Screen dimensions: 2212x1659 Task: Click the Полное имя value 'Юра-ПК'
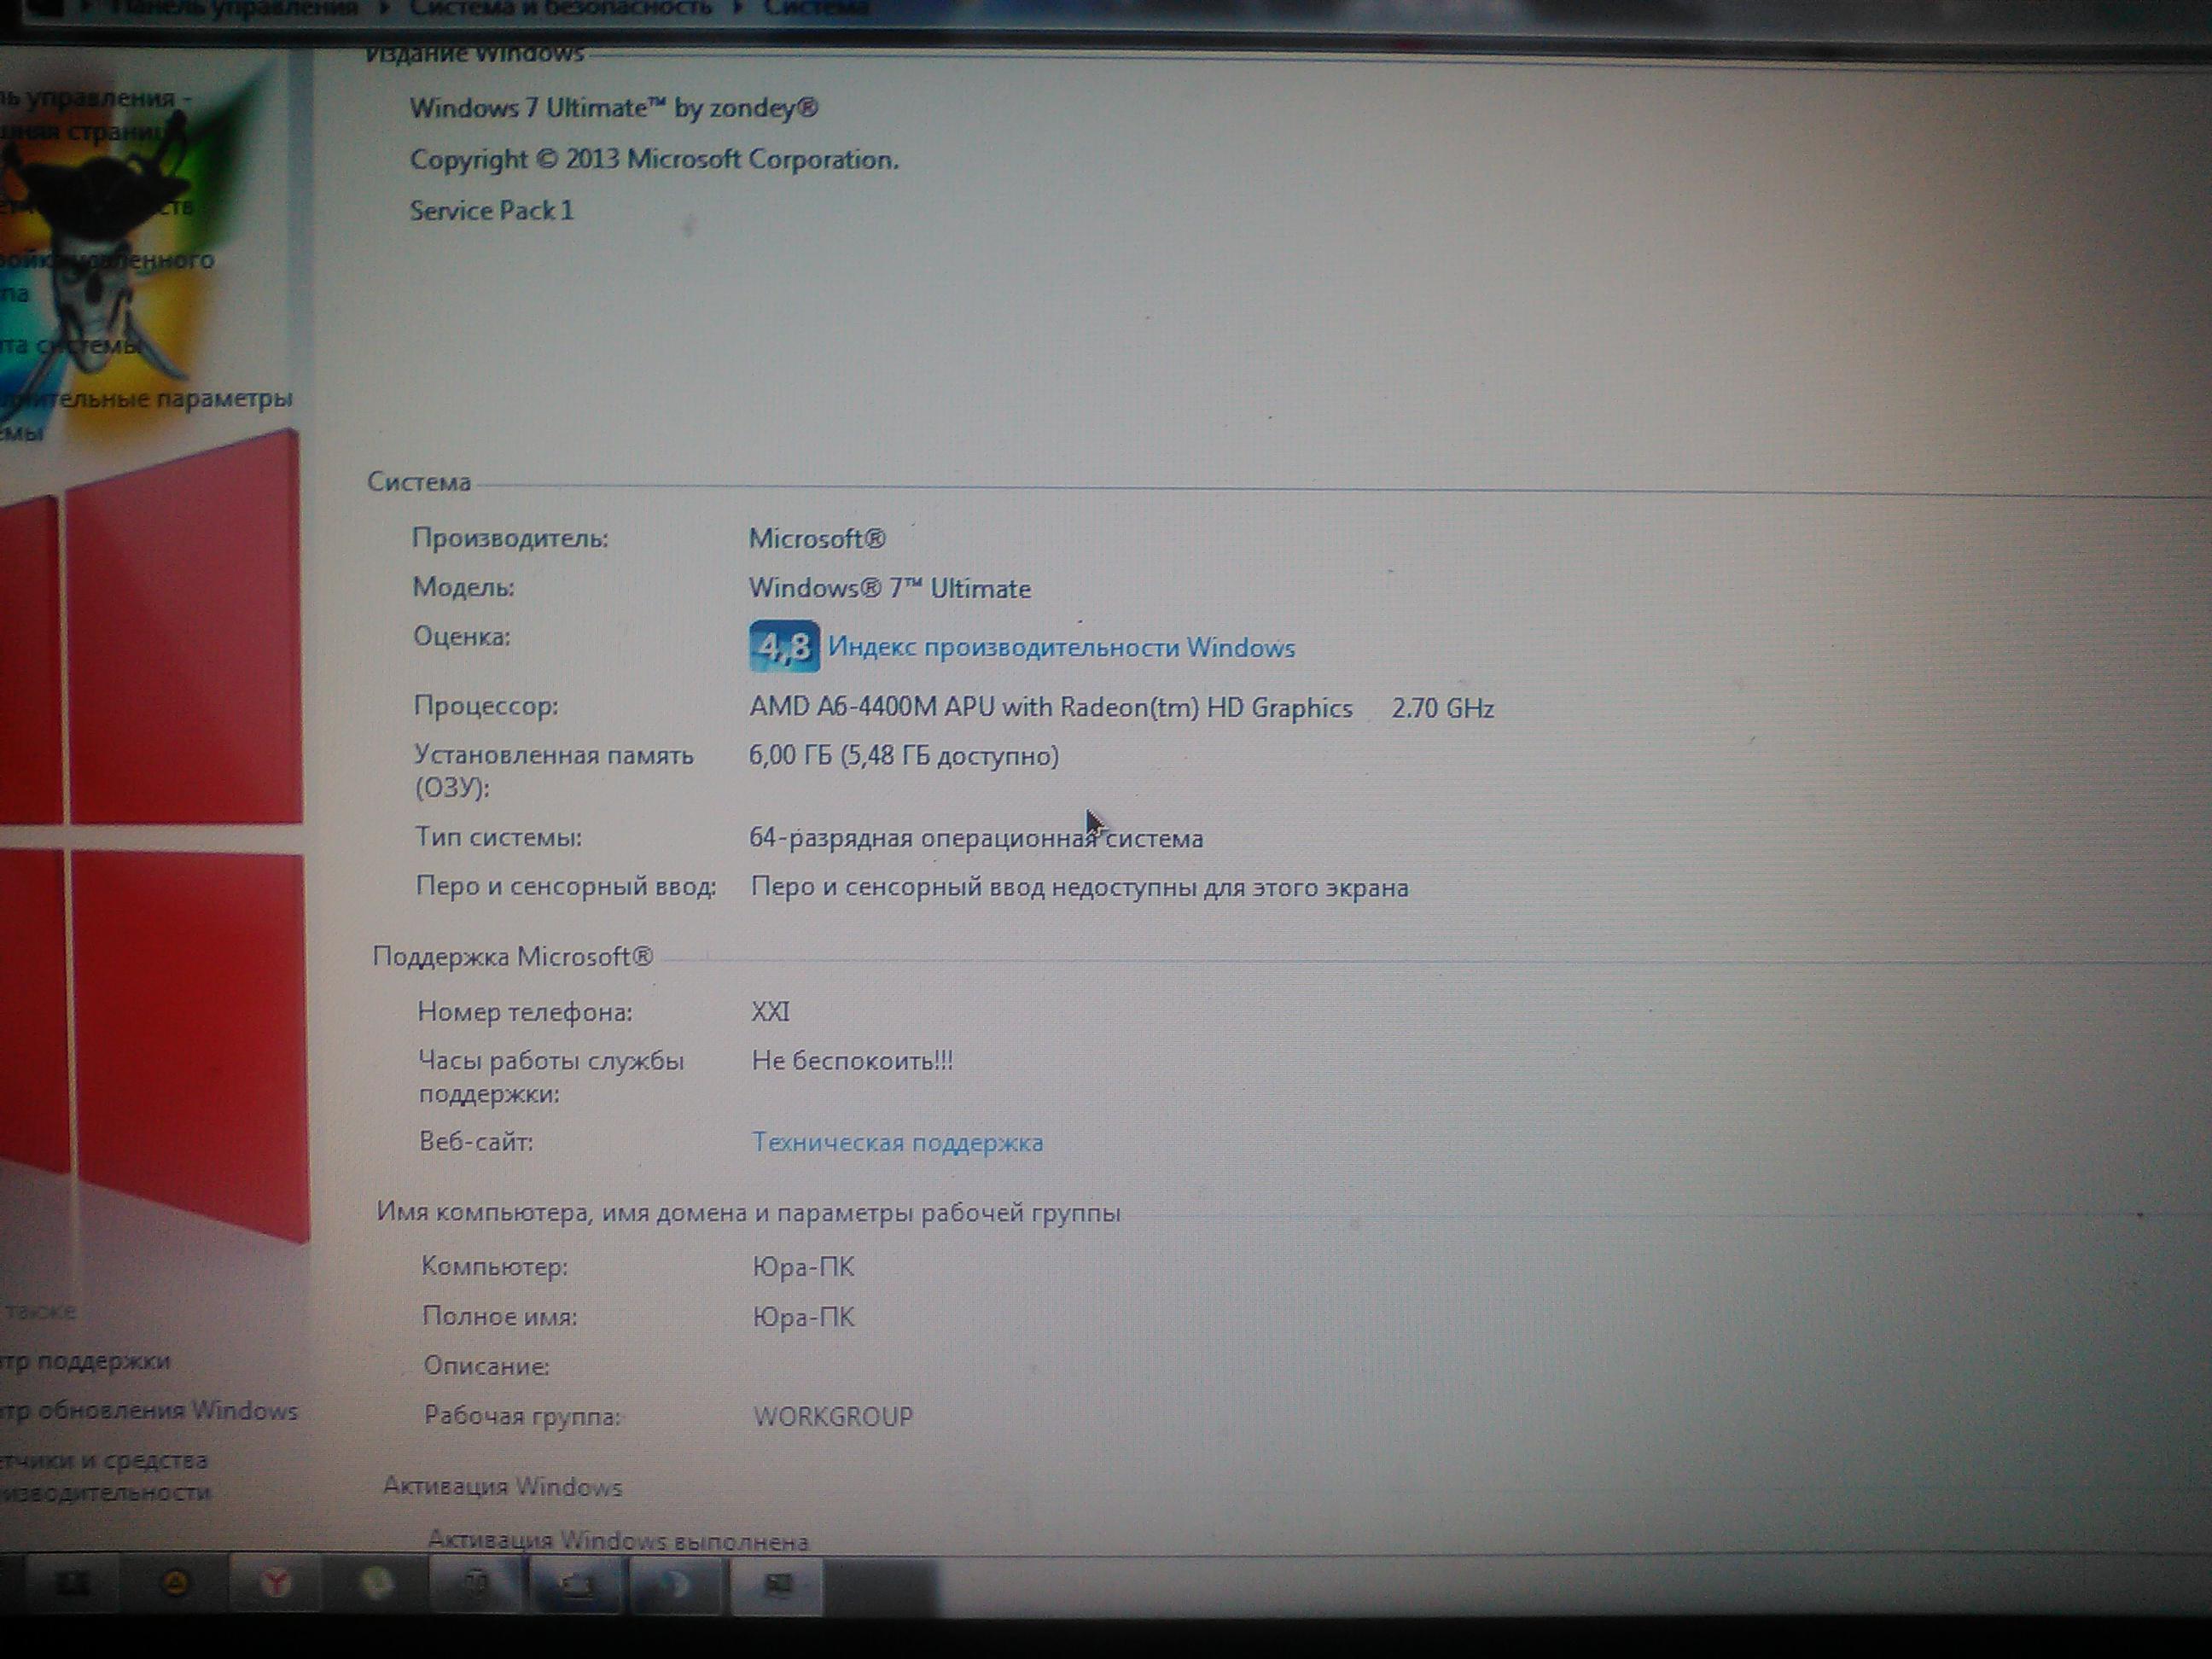(803, 1317)
